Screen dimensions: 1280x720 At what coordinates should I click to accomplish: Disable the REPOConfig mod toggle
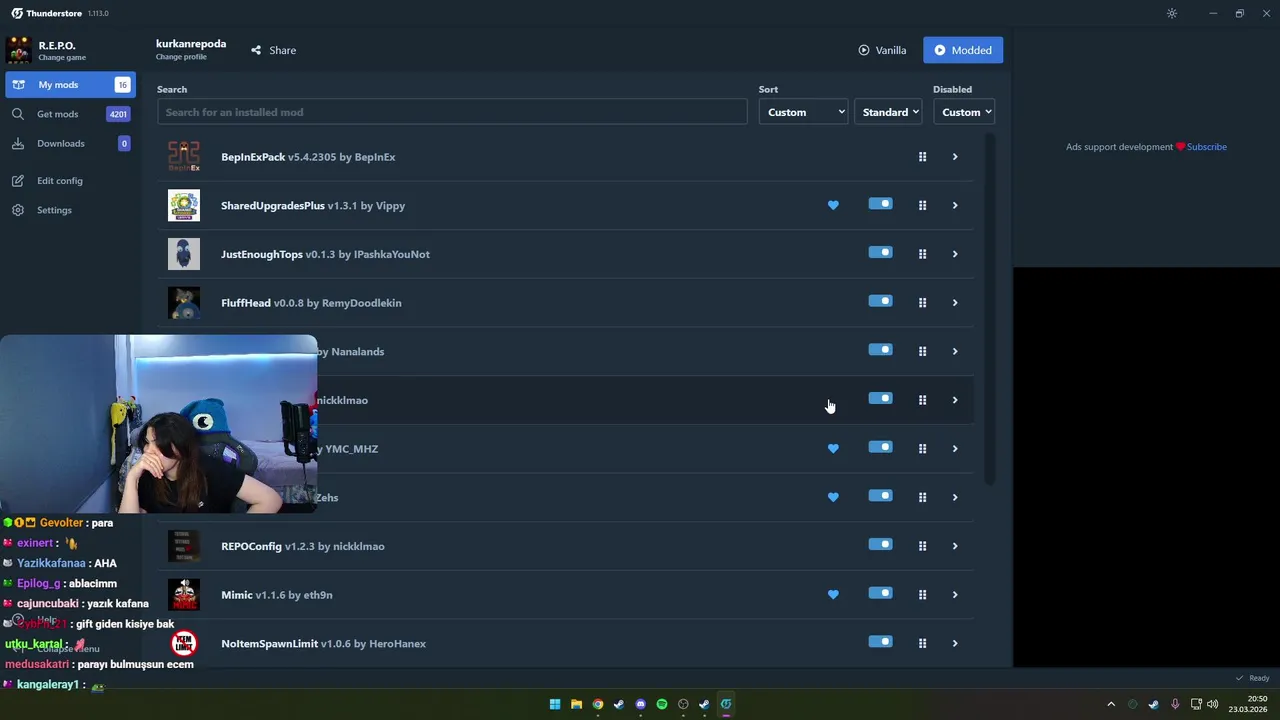880,545
